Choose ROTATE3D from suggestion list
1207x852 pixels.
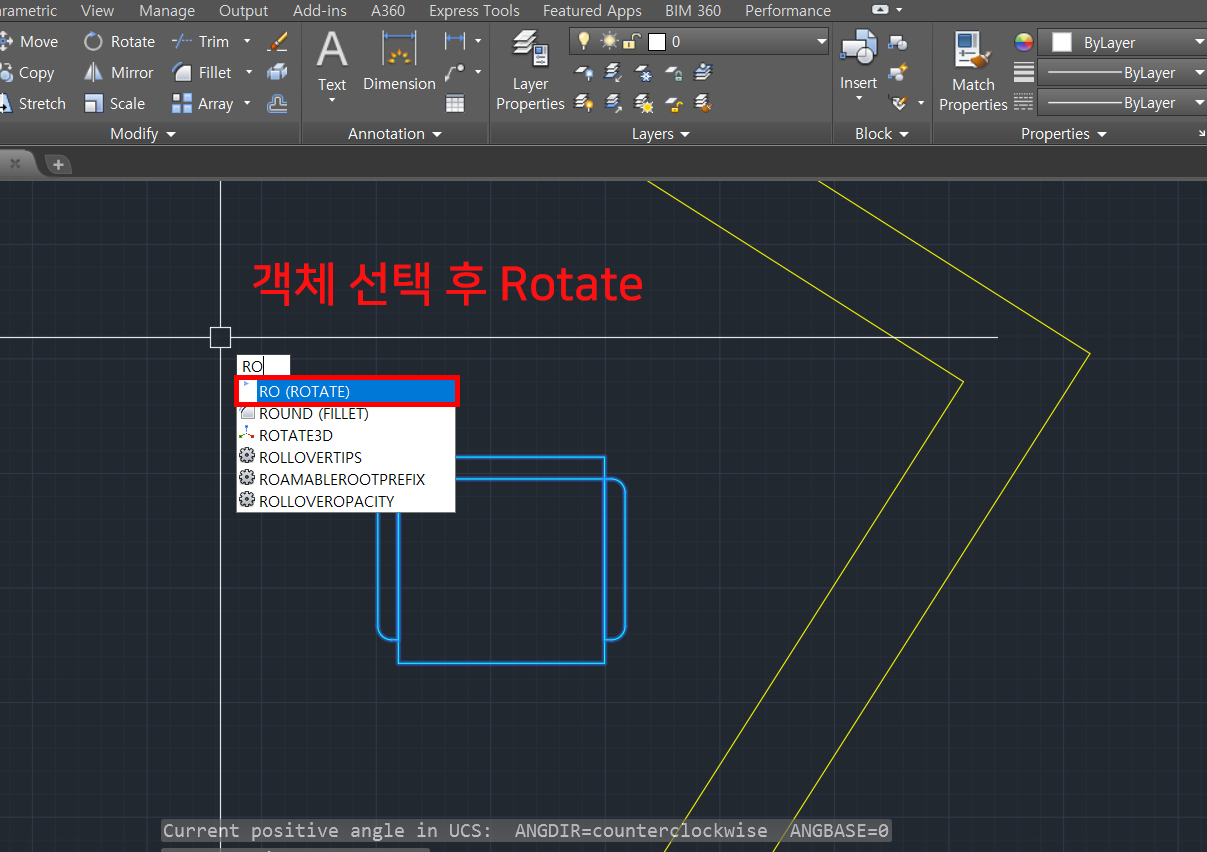click(x=346, y=436)
